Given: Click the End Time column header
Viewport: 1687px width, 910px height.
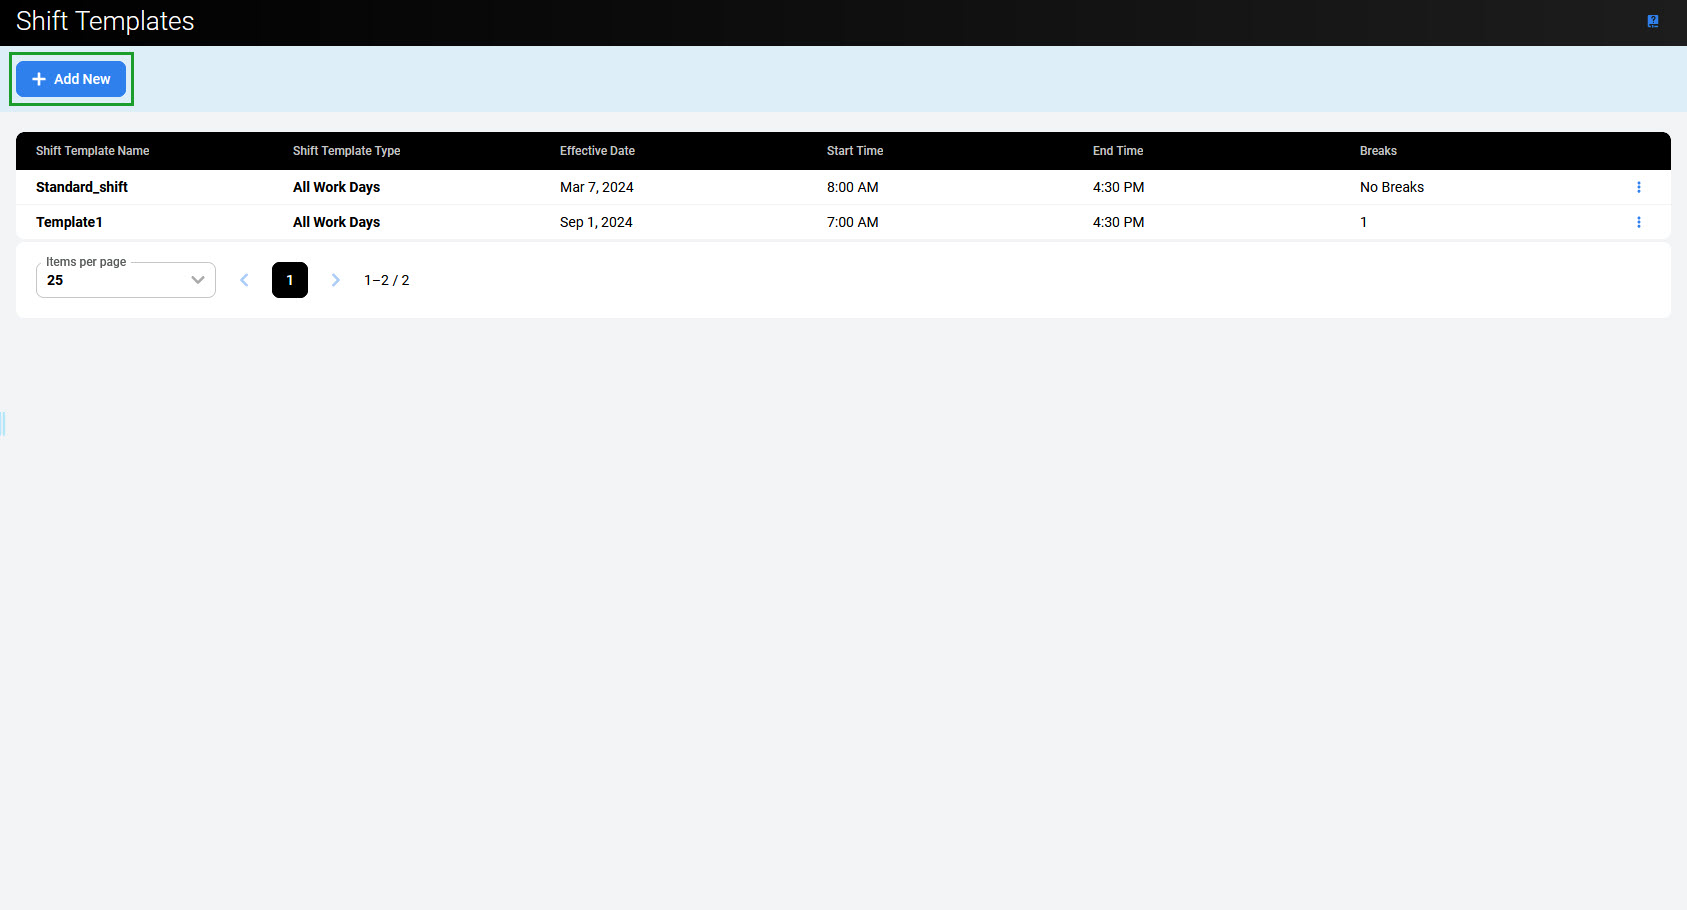Looking at the screenshot, I should coord(1118,151).
